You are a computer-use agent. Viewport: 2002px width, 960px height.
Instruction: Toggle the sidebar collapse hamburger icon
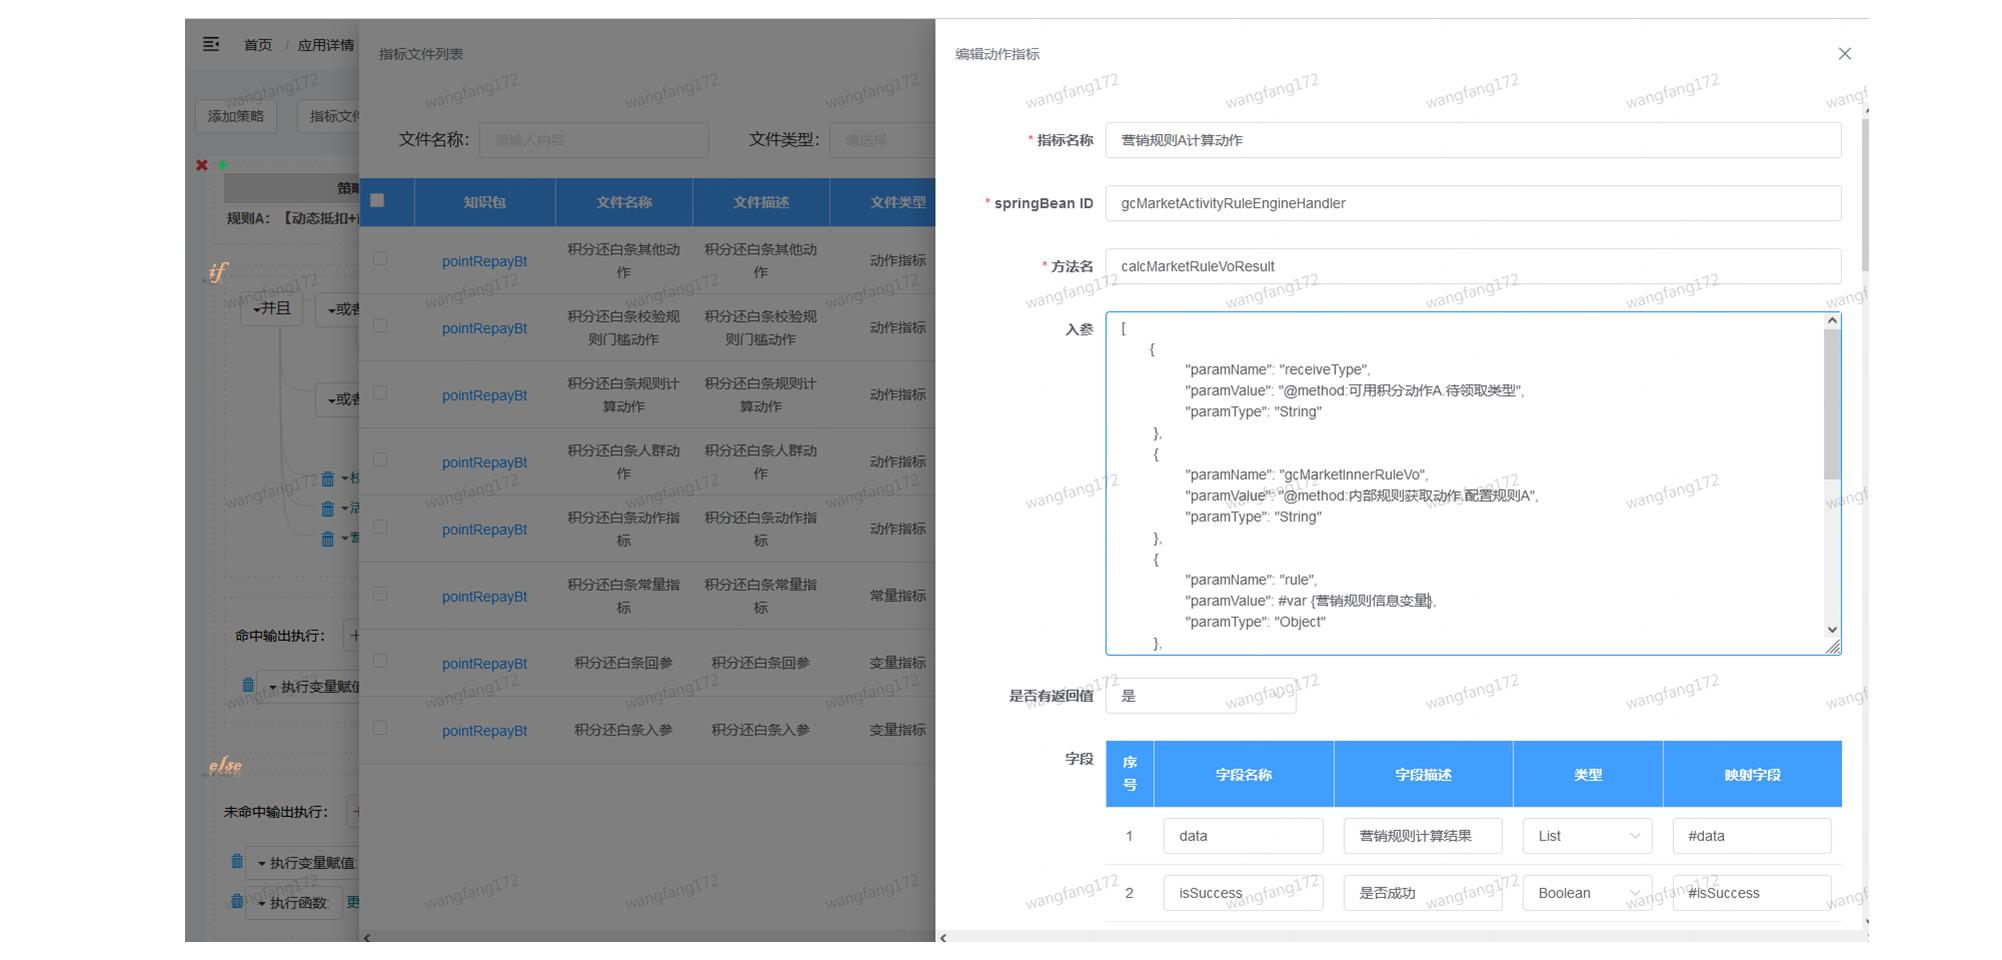click(x=211, y=44)
